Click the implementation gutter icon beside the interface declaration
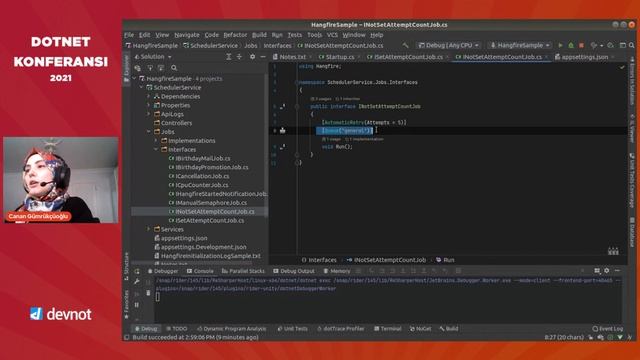The width and height of the screenshot is (640, 360). [282, 107]
